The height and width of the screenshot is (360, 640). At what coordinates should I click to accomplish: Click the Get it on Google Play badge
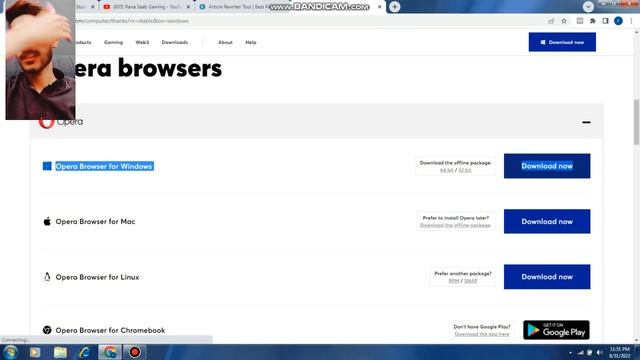pos(556,330)
